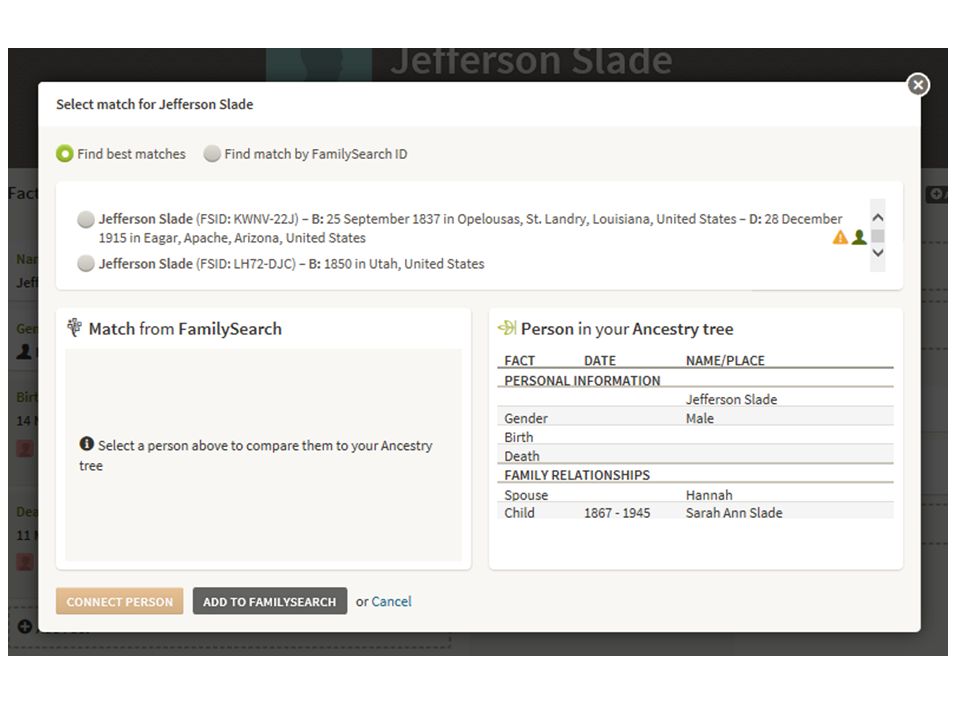The image size is (960, 720).
Task: Click the match list scroll down arrow
Action: tap(878, 253)
